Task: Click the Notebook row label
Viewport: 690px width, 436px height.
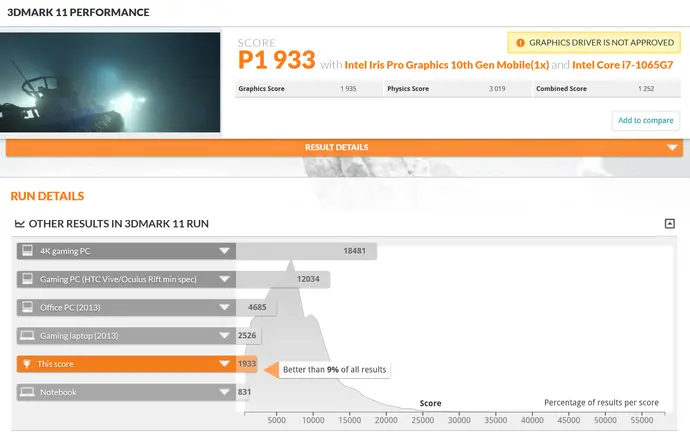Action: [58, 392]
